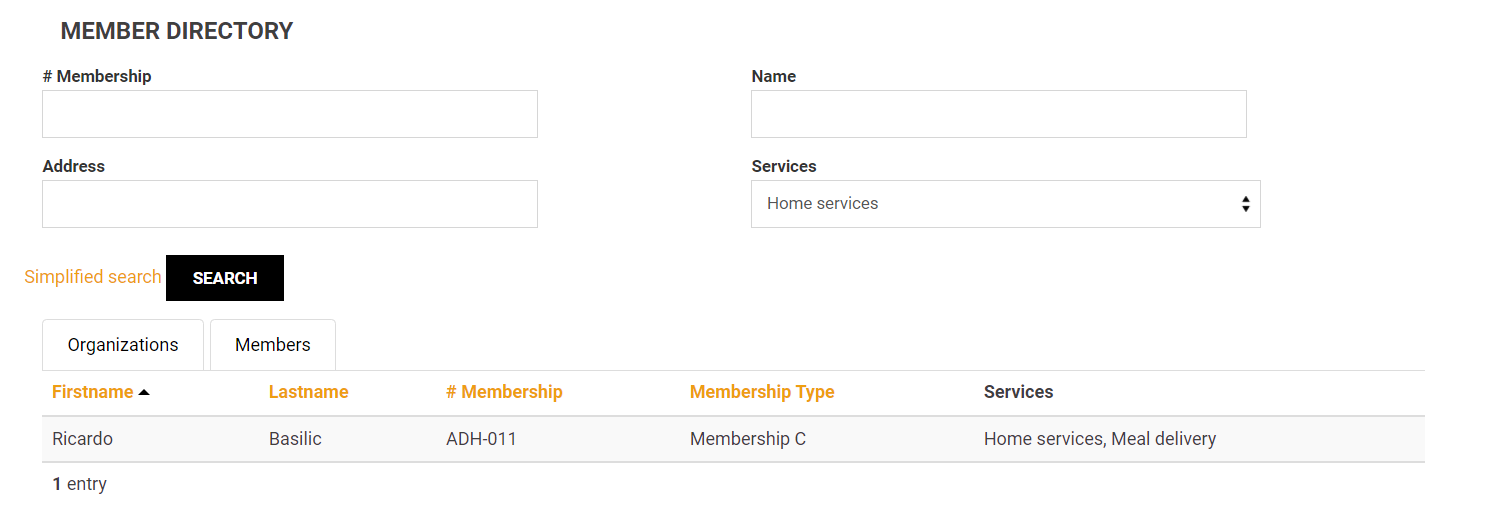Click the Home services, Meal delivery cell
1497x513 pixels.
click(1099, 439)
